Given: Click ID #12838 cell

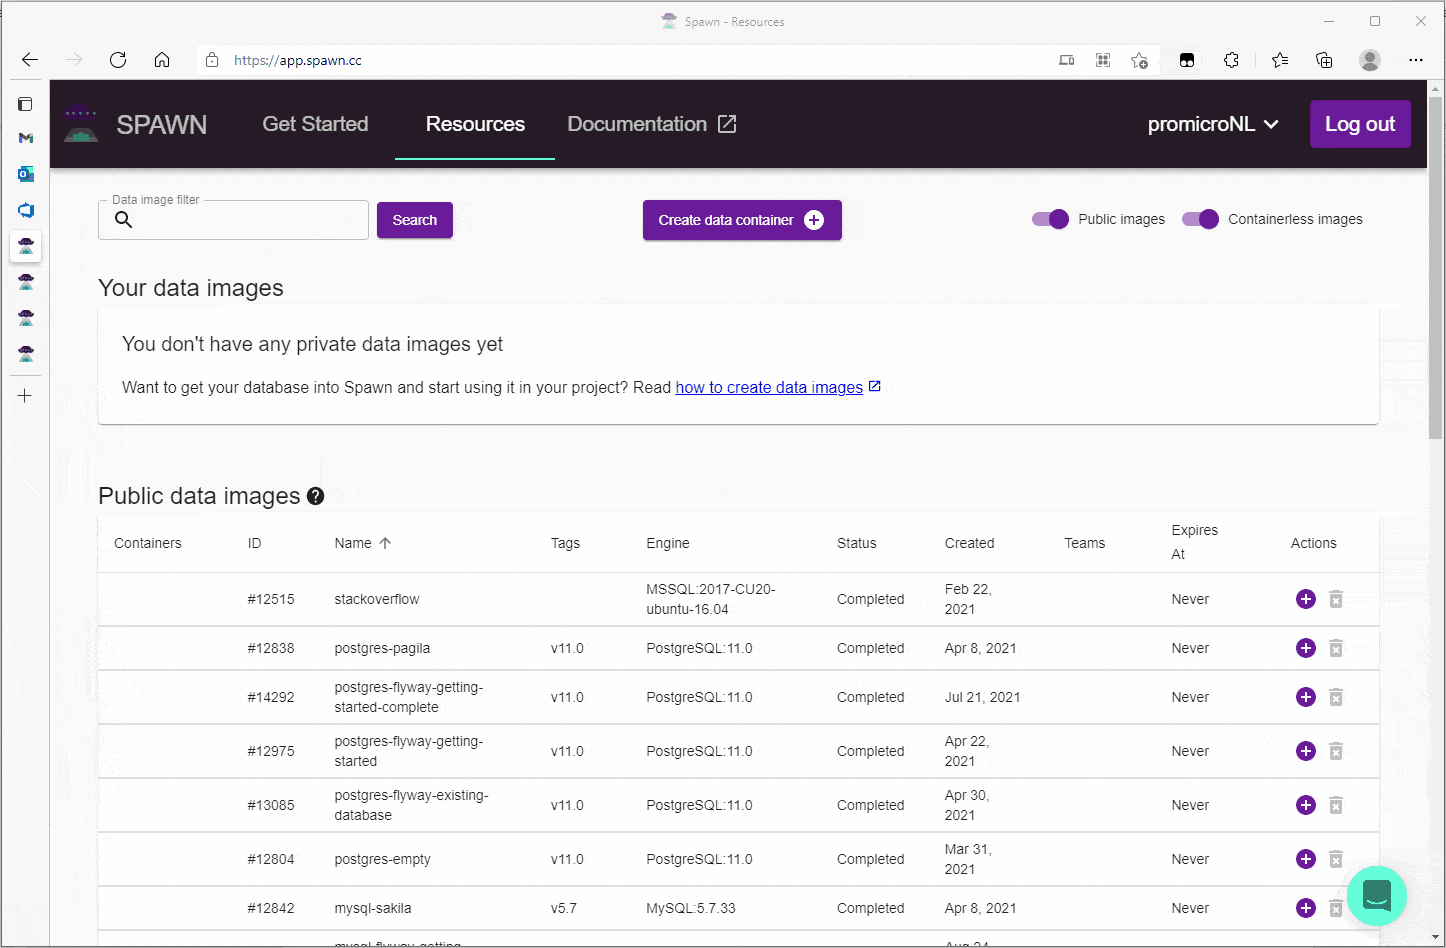Looking at the screenshot, I should click(271, 648).
